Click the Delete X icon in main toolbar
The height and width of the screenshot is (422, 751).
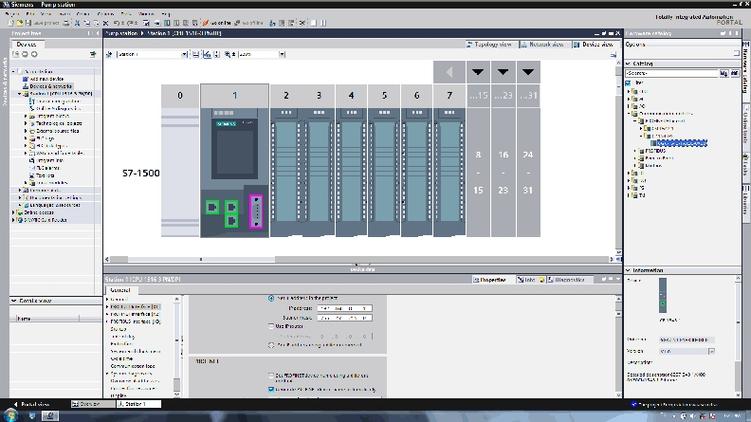(105, 23)
